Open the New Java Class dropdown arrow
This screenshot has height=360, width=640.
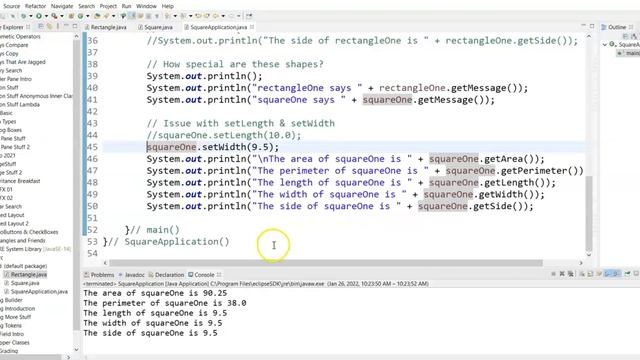88,16
